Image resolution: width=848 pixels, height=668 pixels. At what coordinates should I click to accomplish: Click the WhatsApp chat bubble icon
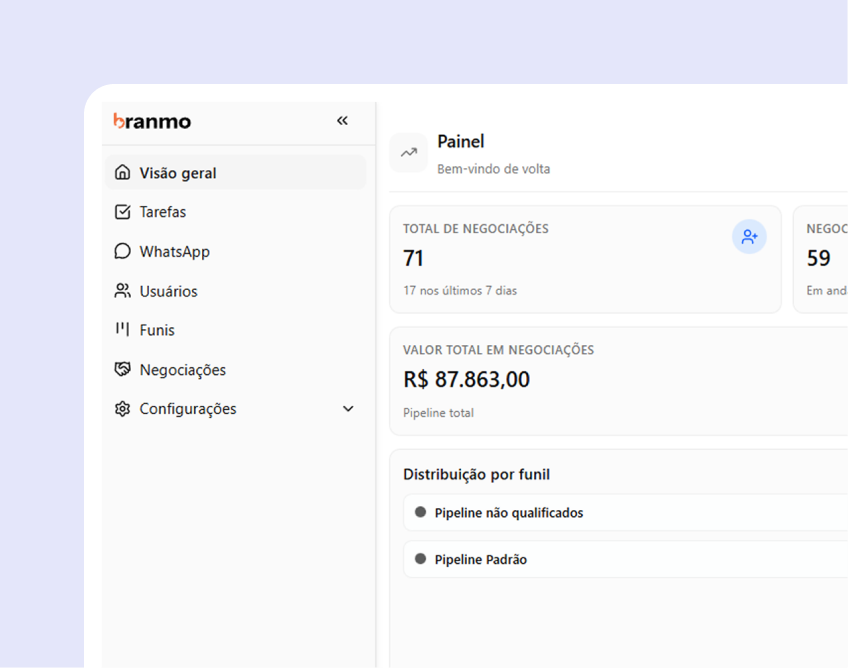pyautogui.click(x=123, y=251)
